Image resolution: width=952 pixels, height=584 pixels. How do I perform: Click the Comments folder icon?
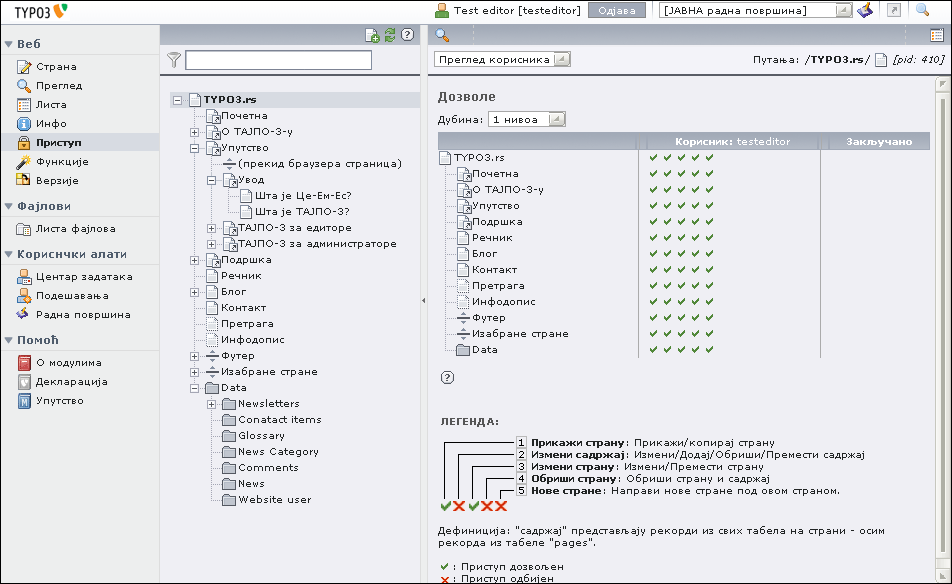(x=229, y=468)
